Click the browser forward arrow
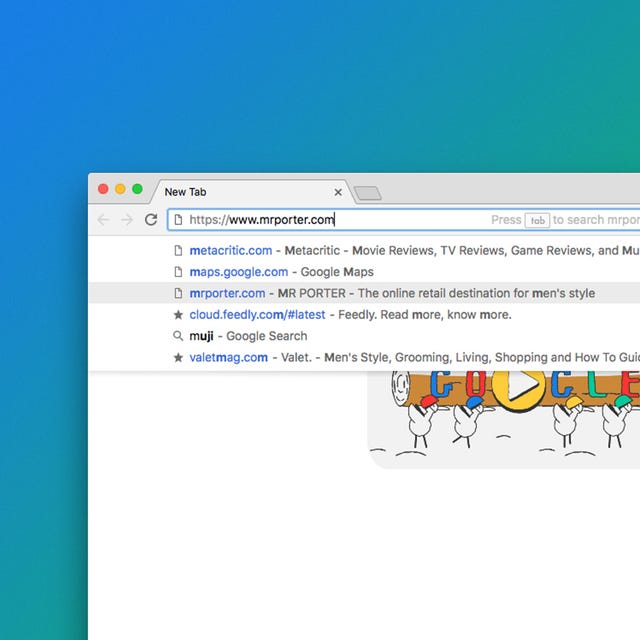 127,220
